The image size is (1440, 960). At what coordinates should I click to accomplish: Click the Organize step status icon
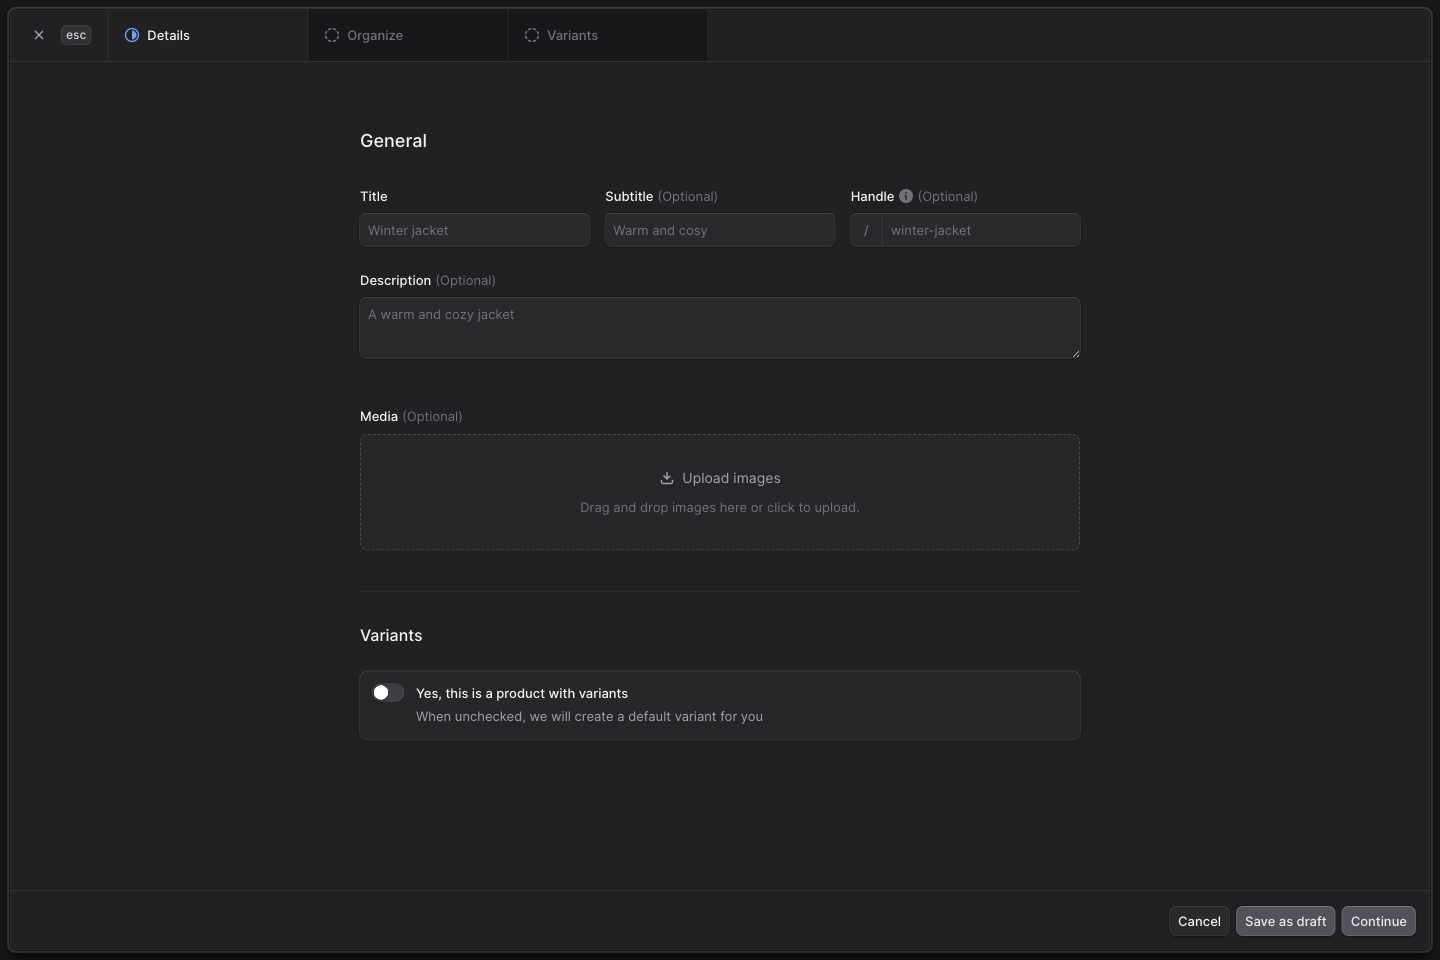tap(332, 35)
